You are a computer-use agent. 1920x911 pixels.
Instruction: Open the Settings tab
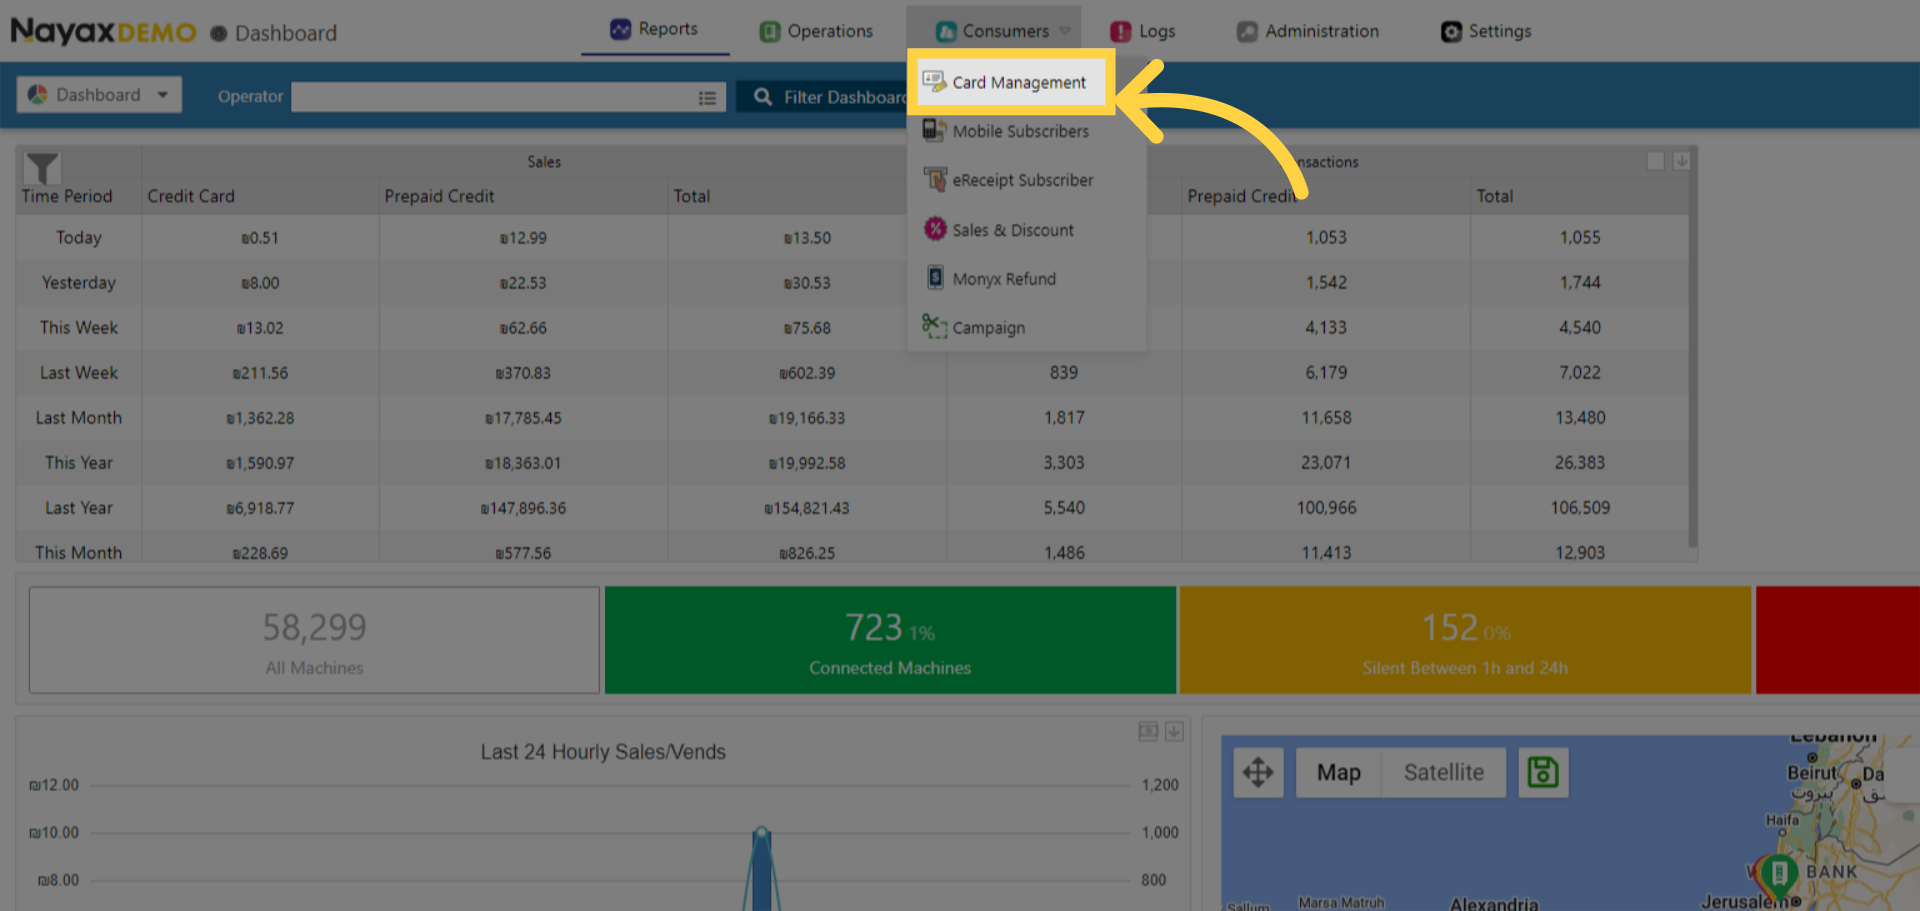click(1486, 31)
